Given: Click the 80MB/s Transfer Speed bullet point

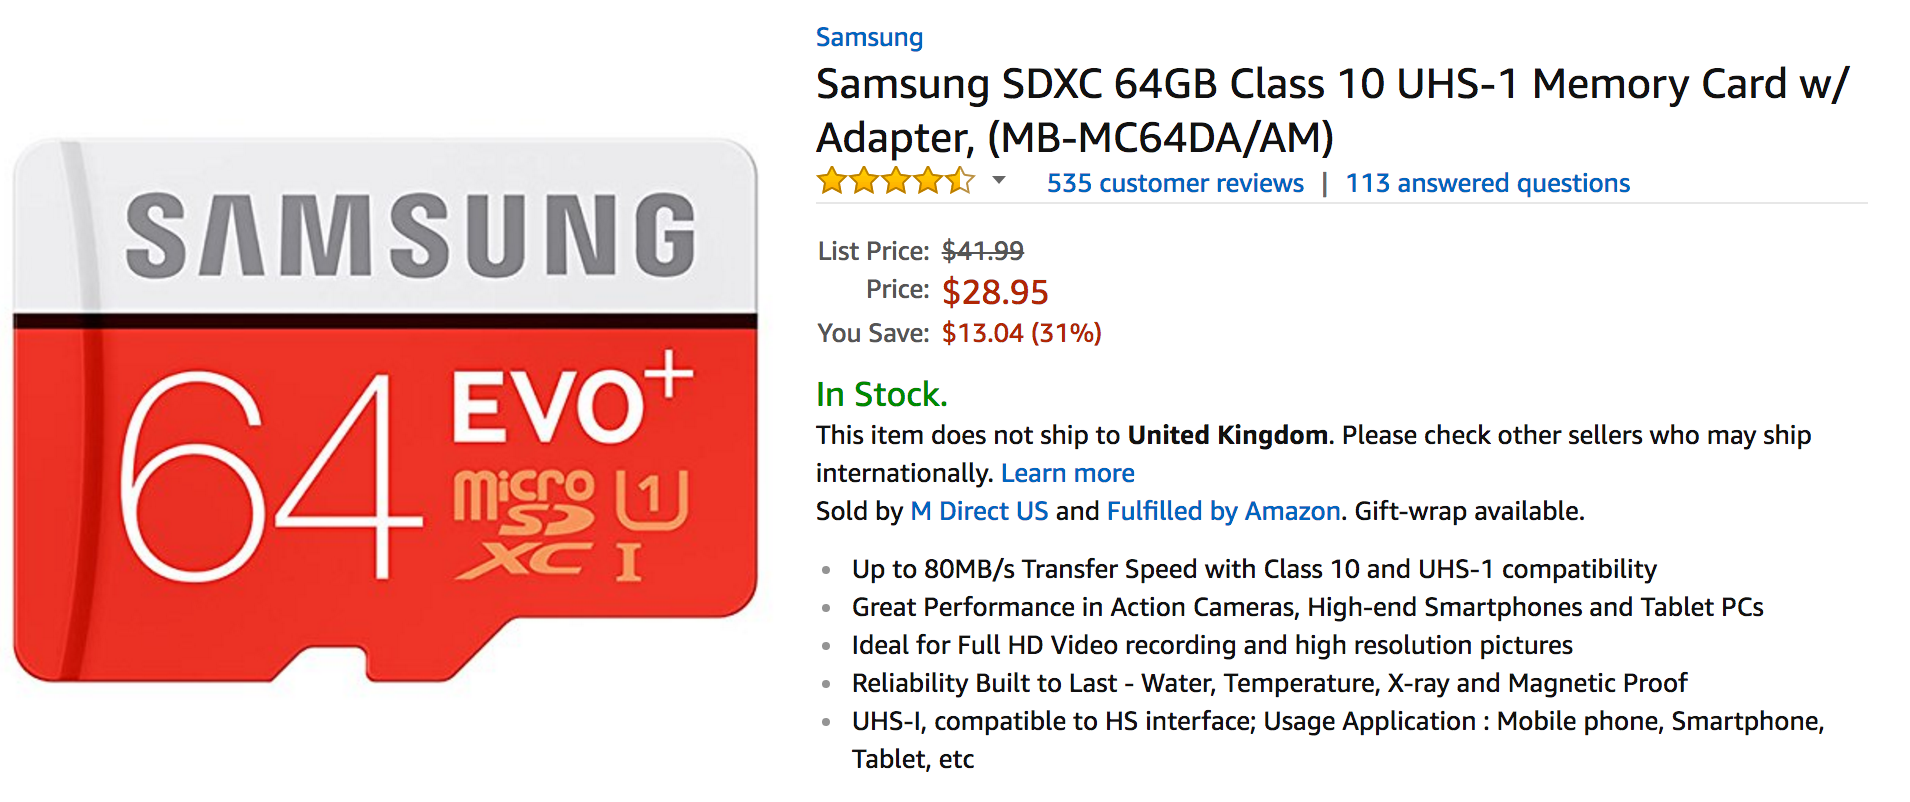Looking at the screenshot, I should point(1254,569).
